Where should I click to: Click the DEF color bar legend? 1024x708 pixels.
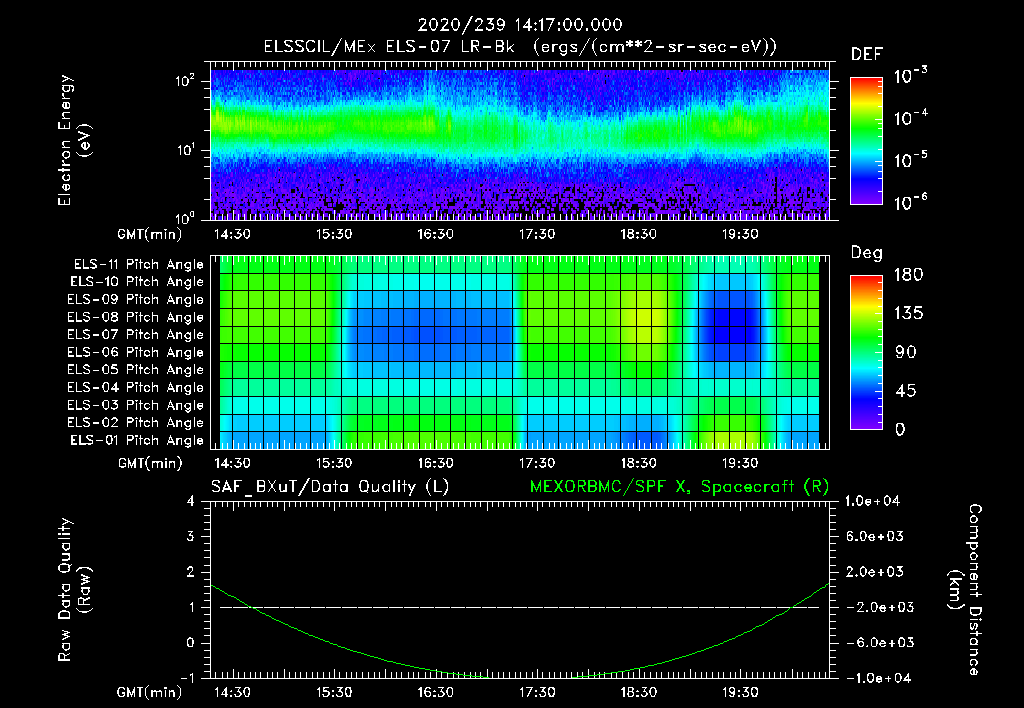pyautogui.click(x=866, y=140)
